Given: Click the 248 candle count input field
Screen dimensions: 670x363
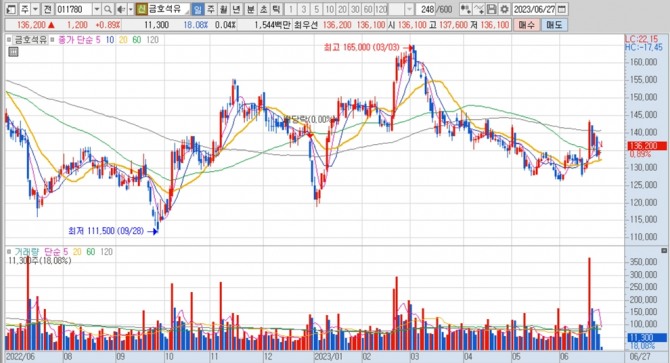Looking at the screenshot, I should point(426,9).
